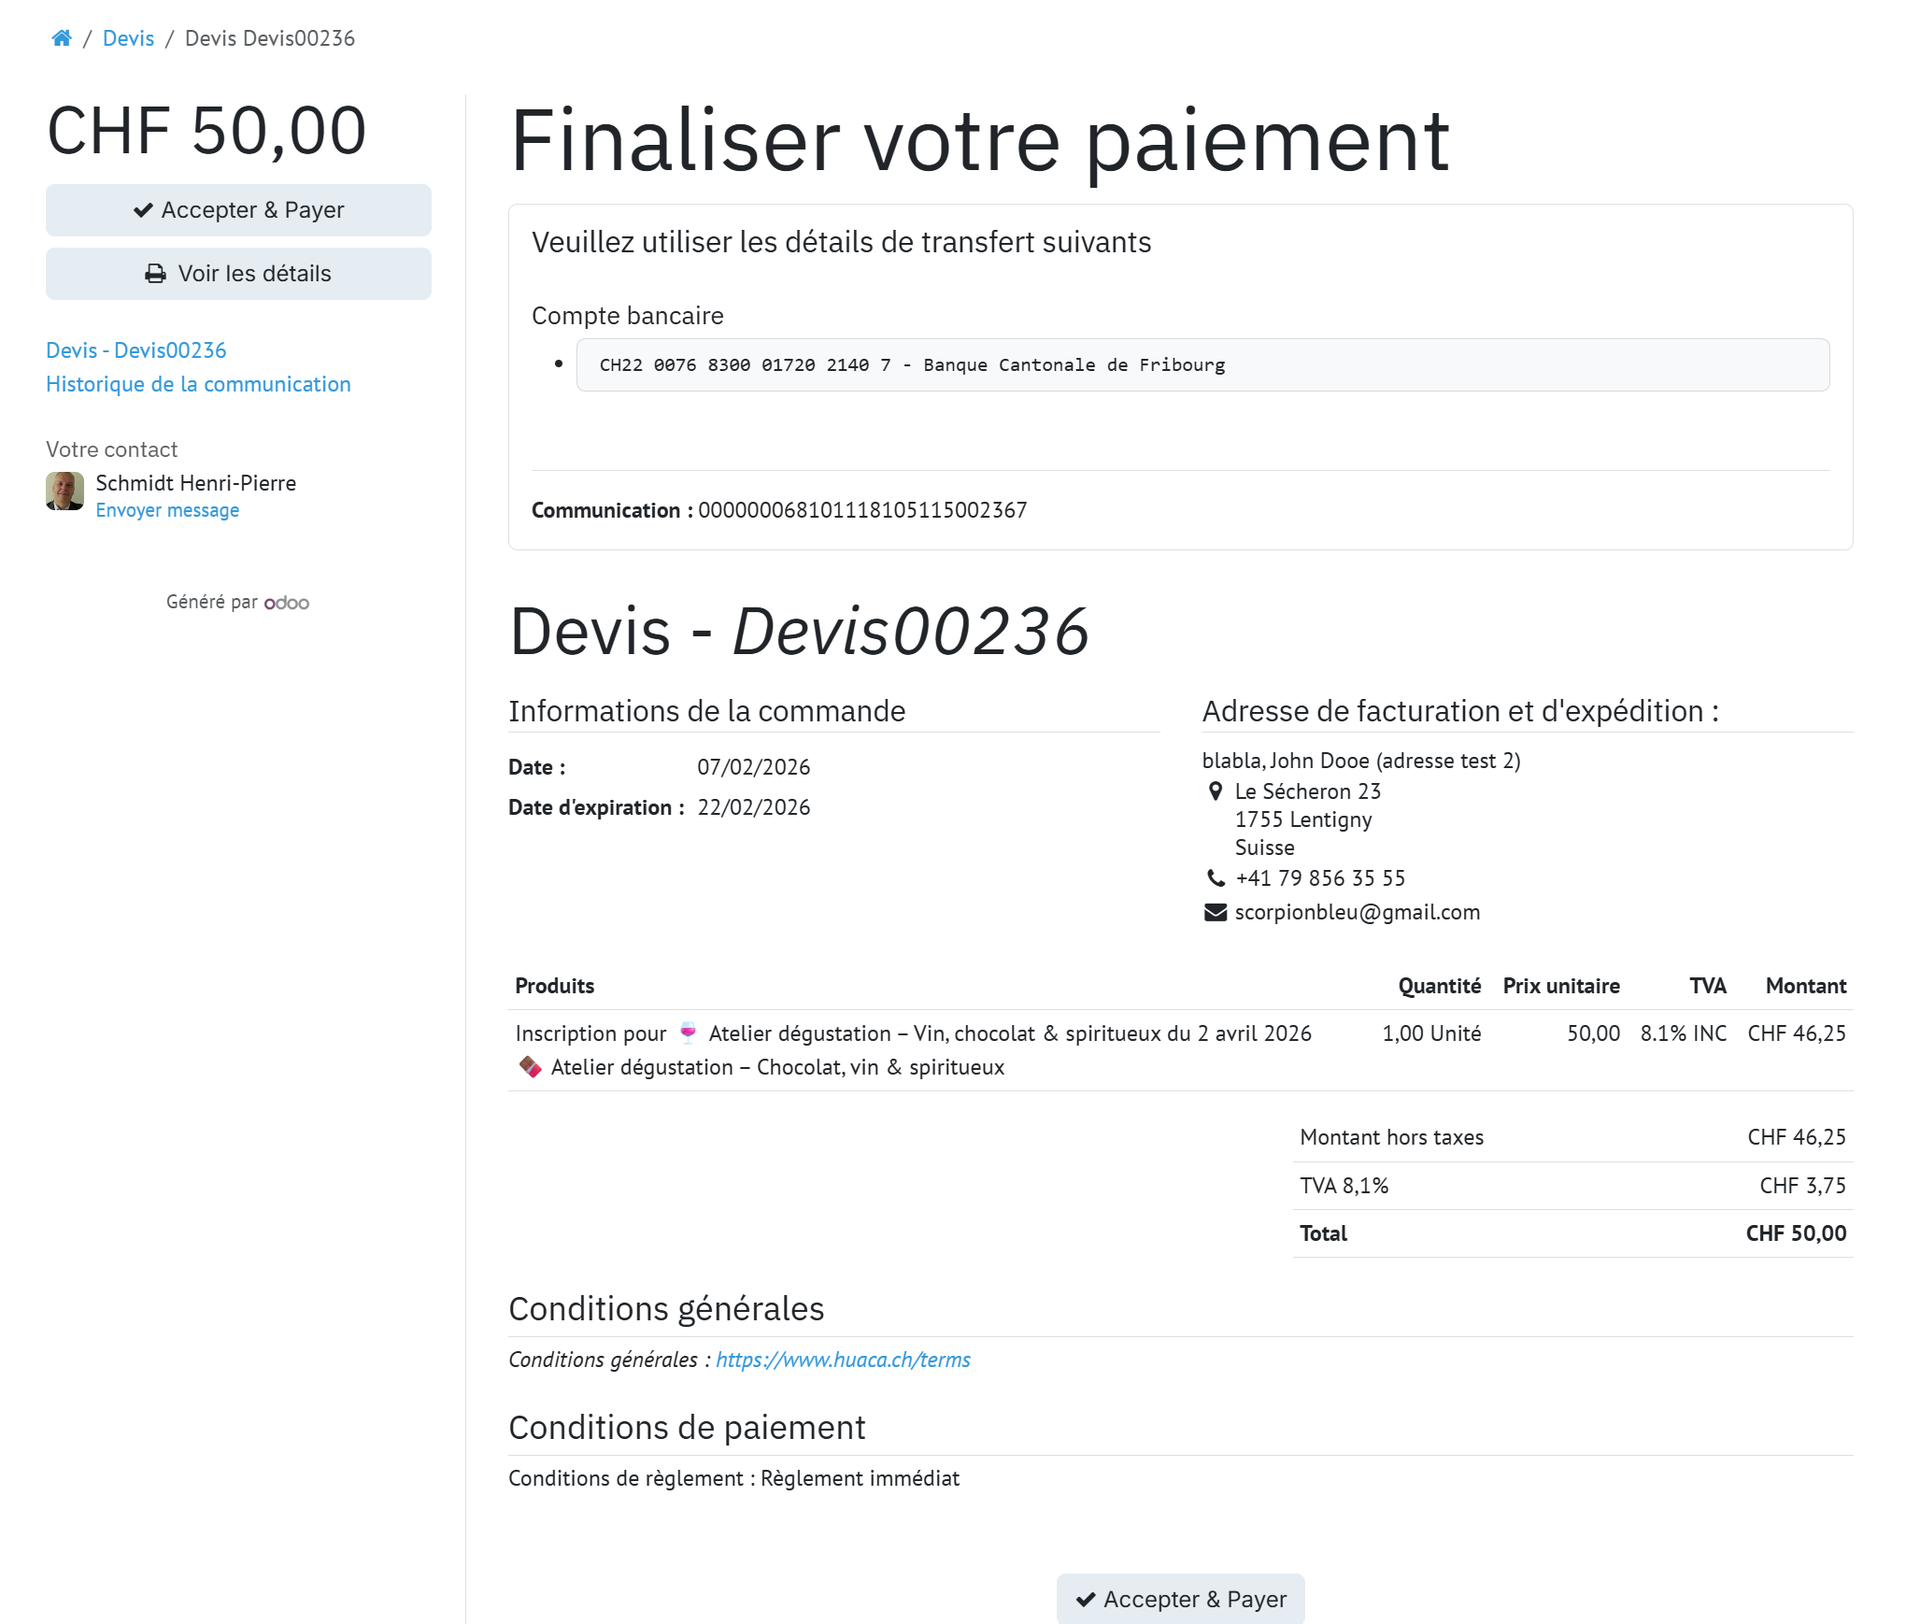This screenshot has height=1624, width=1920.
Task: Click the home icon in breadcrumb
Action: pyautogui.click(x=61, y=38)
